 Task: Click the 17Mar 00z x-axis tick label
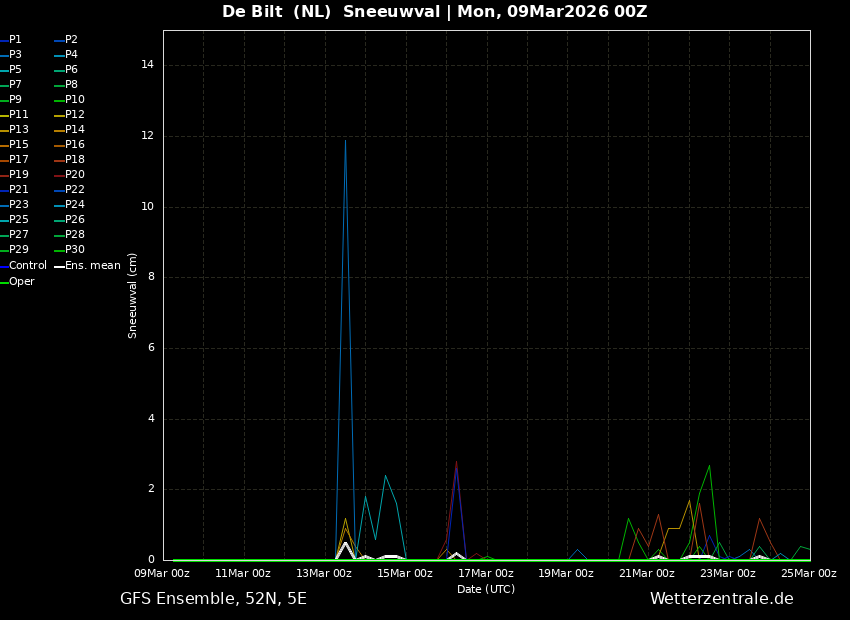[485, 574]
